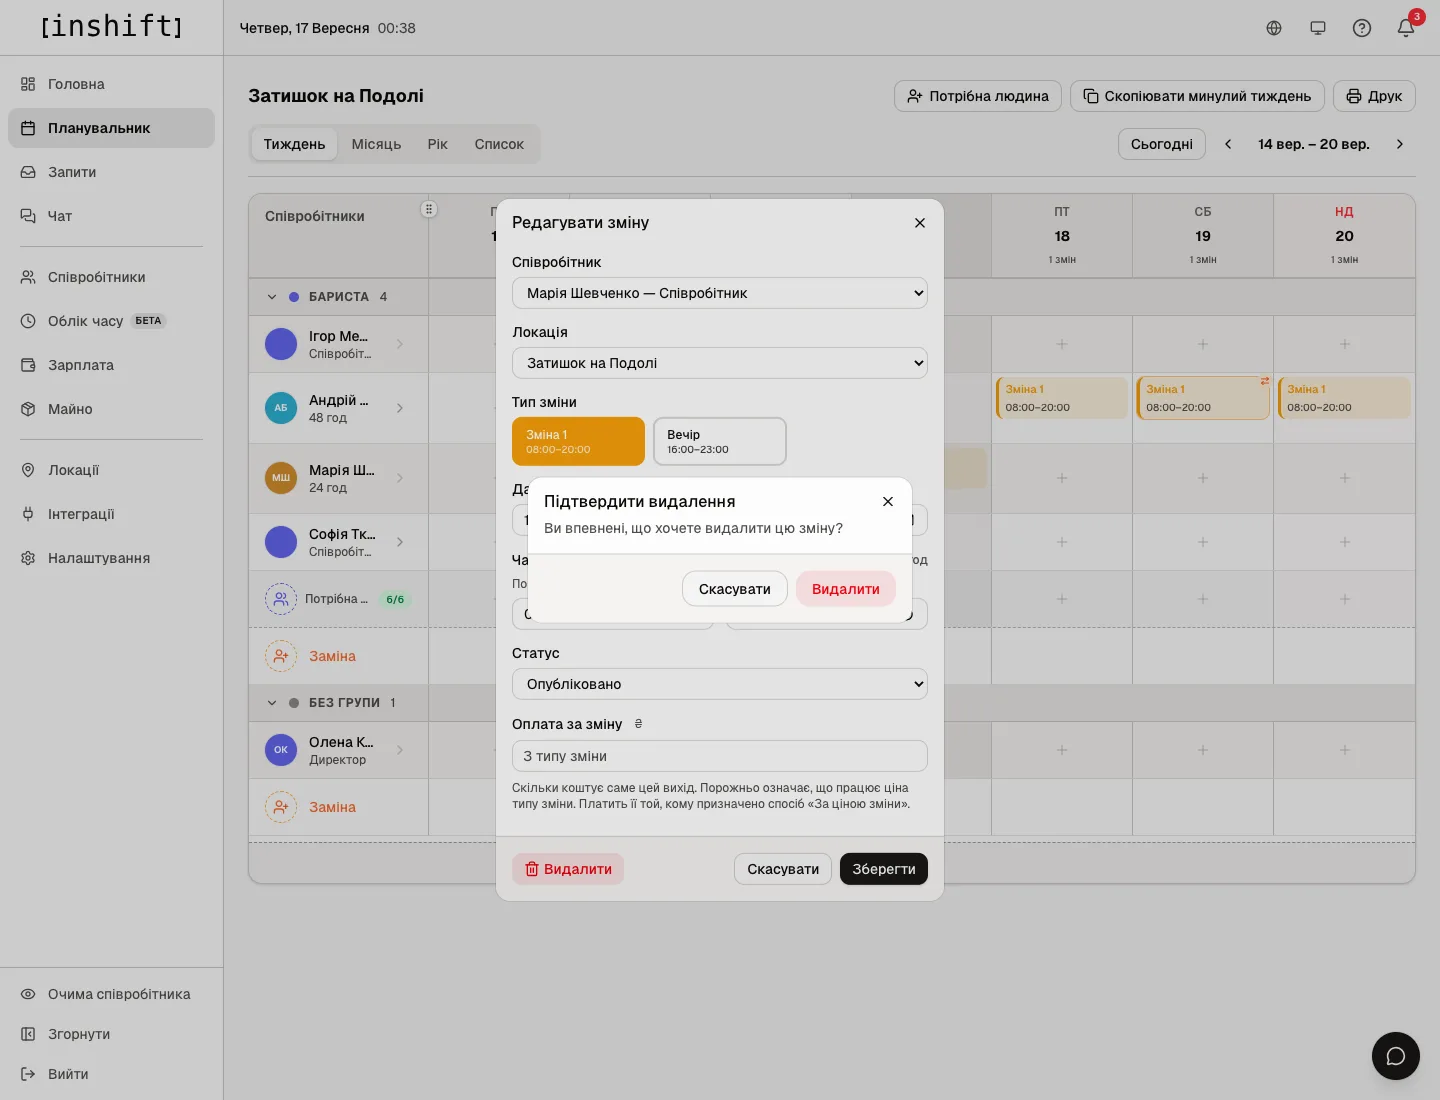Go to the next week arrow
1440x1100 pixels.
1400,144
